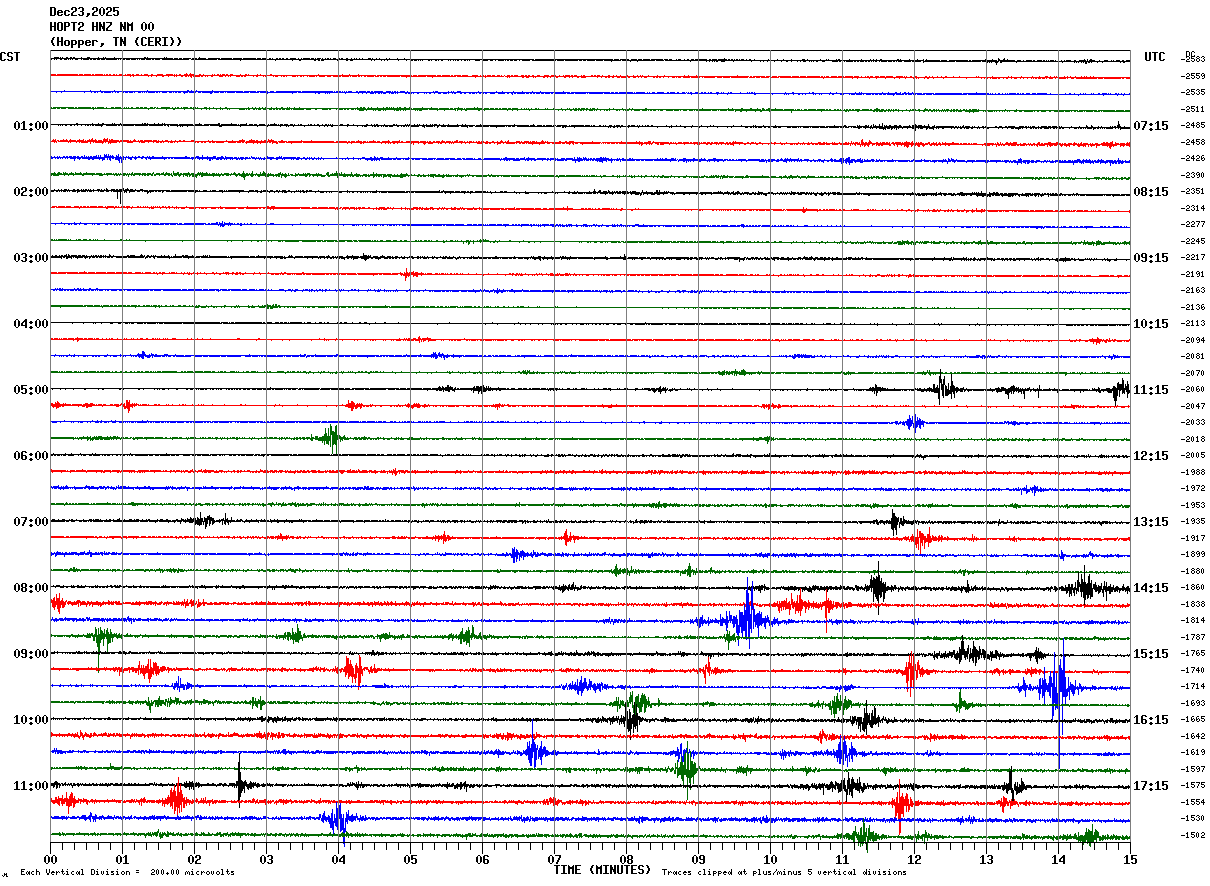This screenshot has width=1210, height=886.
Task: Select the 07:00 CST time label
Action: tap(31, 522)
